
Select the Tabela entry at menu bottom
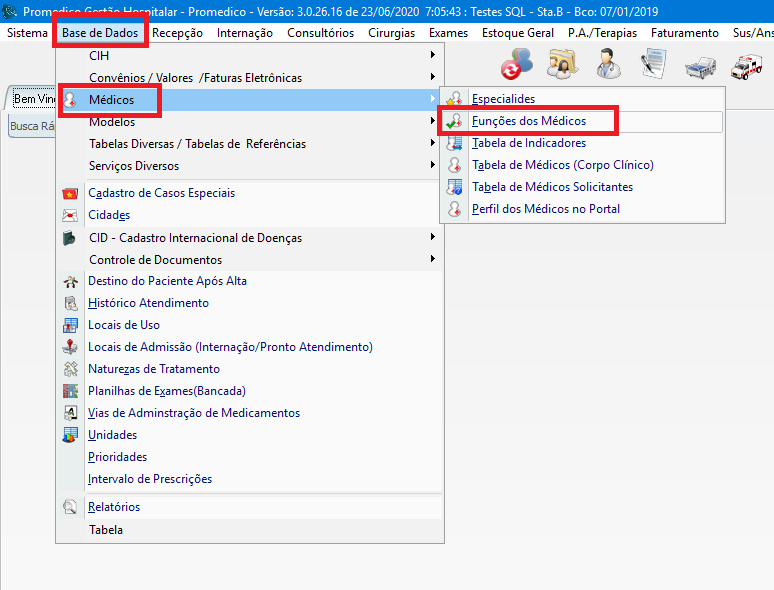point(250,530)
